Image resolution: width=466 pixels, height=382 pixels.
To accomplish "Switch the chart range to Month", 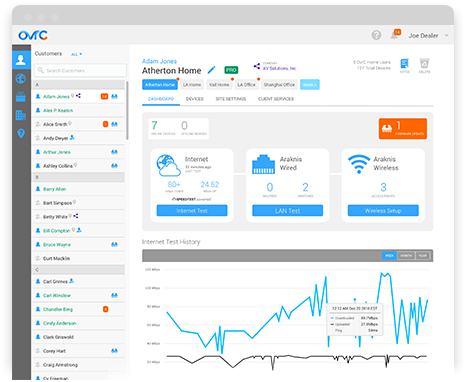I will [x=406, y=256].
